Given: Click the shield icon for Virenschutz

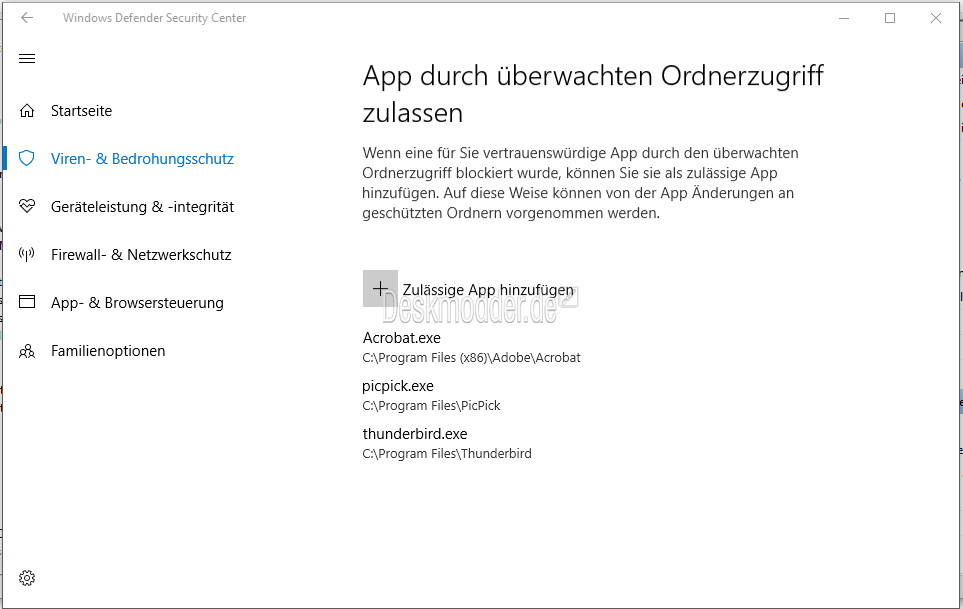Looking at the screenshot, I should coord(27,158).
